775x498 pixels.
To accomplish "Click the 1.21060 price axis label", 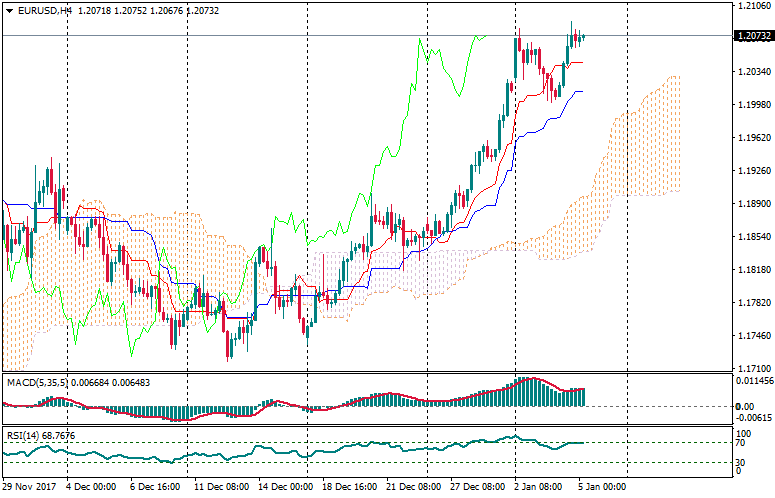I will (751, 6).
